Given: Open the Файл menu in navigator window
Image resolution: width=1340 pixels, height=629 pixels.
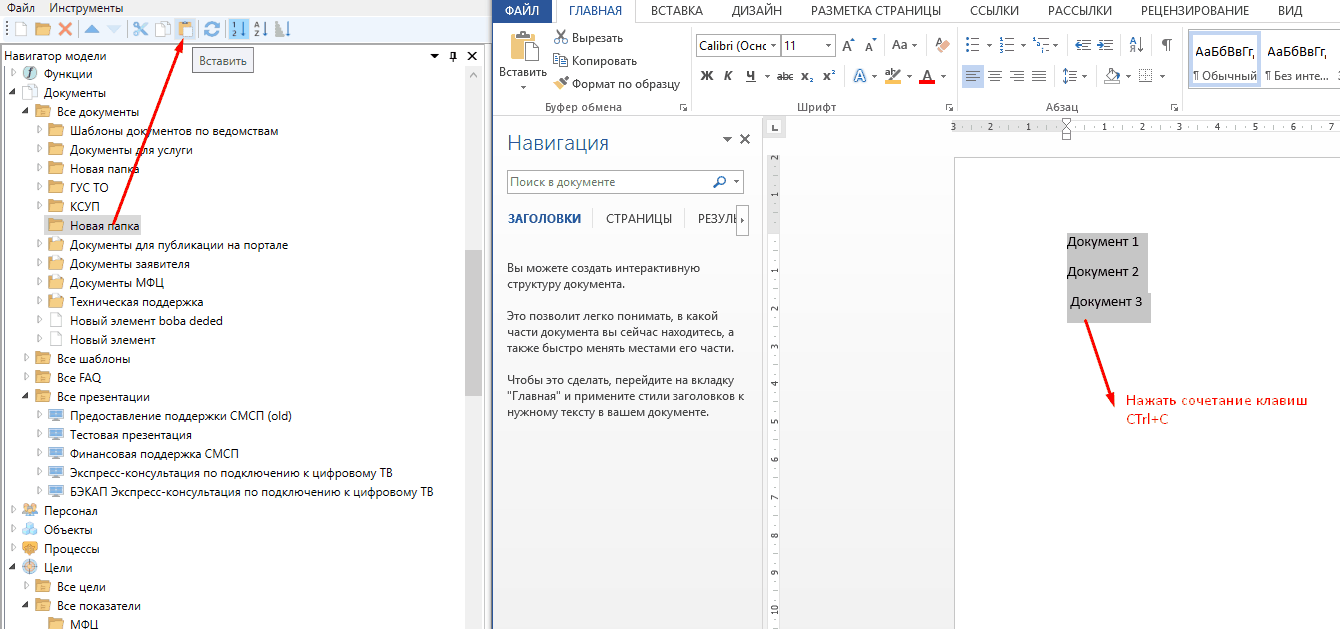Looking at the screenshot, I should click(x=21, y=8).
